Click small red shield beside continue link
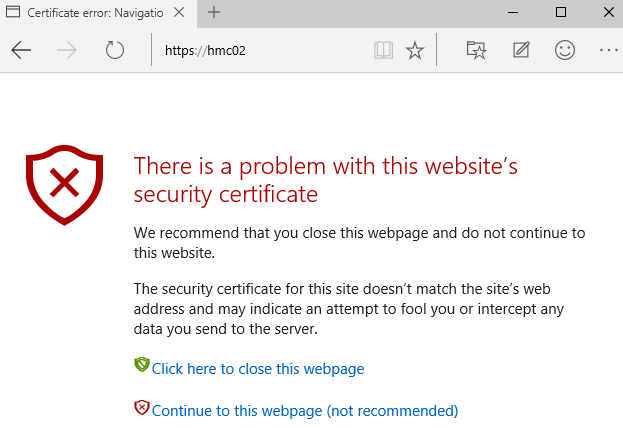The height and width of the screenshot is (428, 623). (141, 407)
